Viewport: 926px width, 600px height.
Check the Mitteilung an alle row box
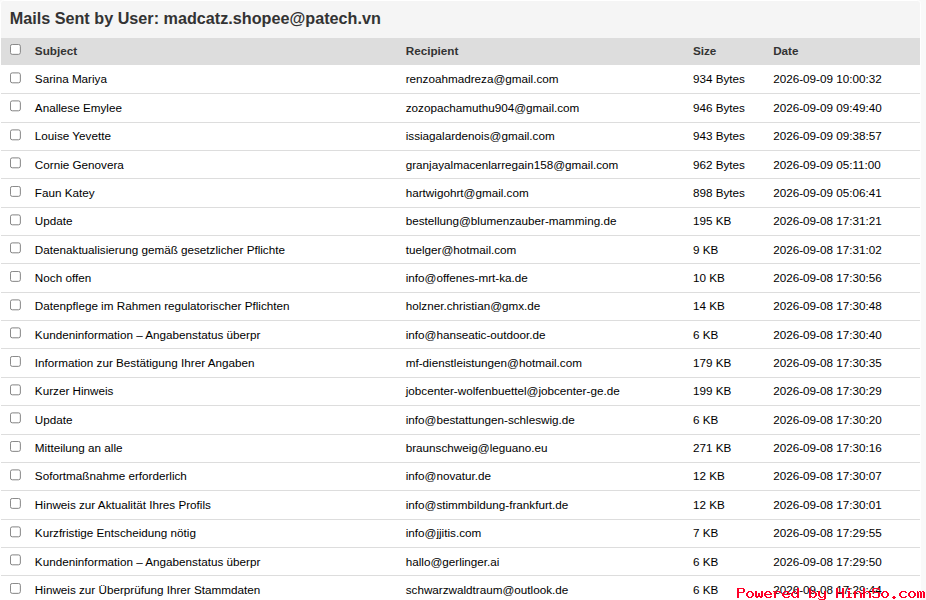coord(15,447)
